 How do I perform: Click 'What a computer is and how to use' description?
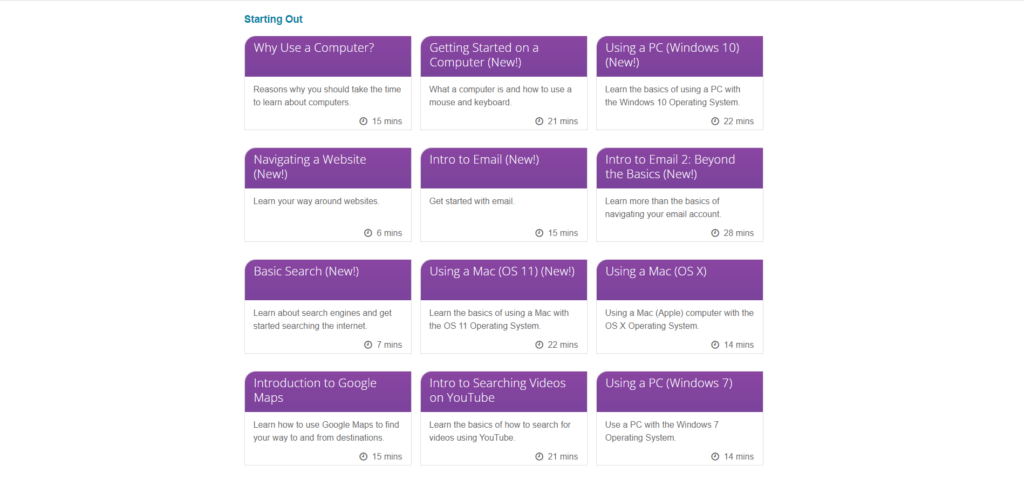point(500,96)
